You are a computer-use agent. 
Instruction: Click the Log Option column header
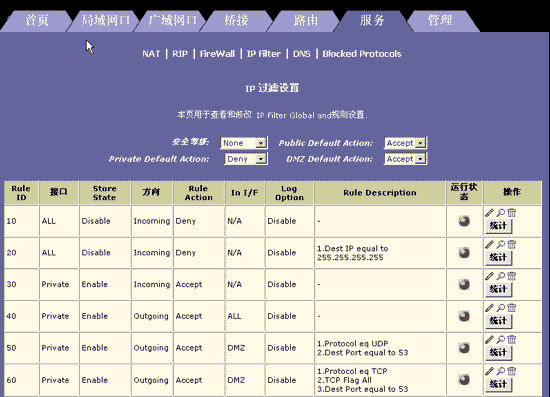[x=289, y=193]
